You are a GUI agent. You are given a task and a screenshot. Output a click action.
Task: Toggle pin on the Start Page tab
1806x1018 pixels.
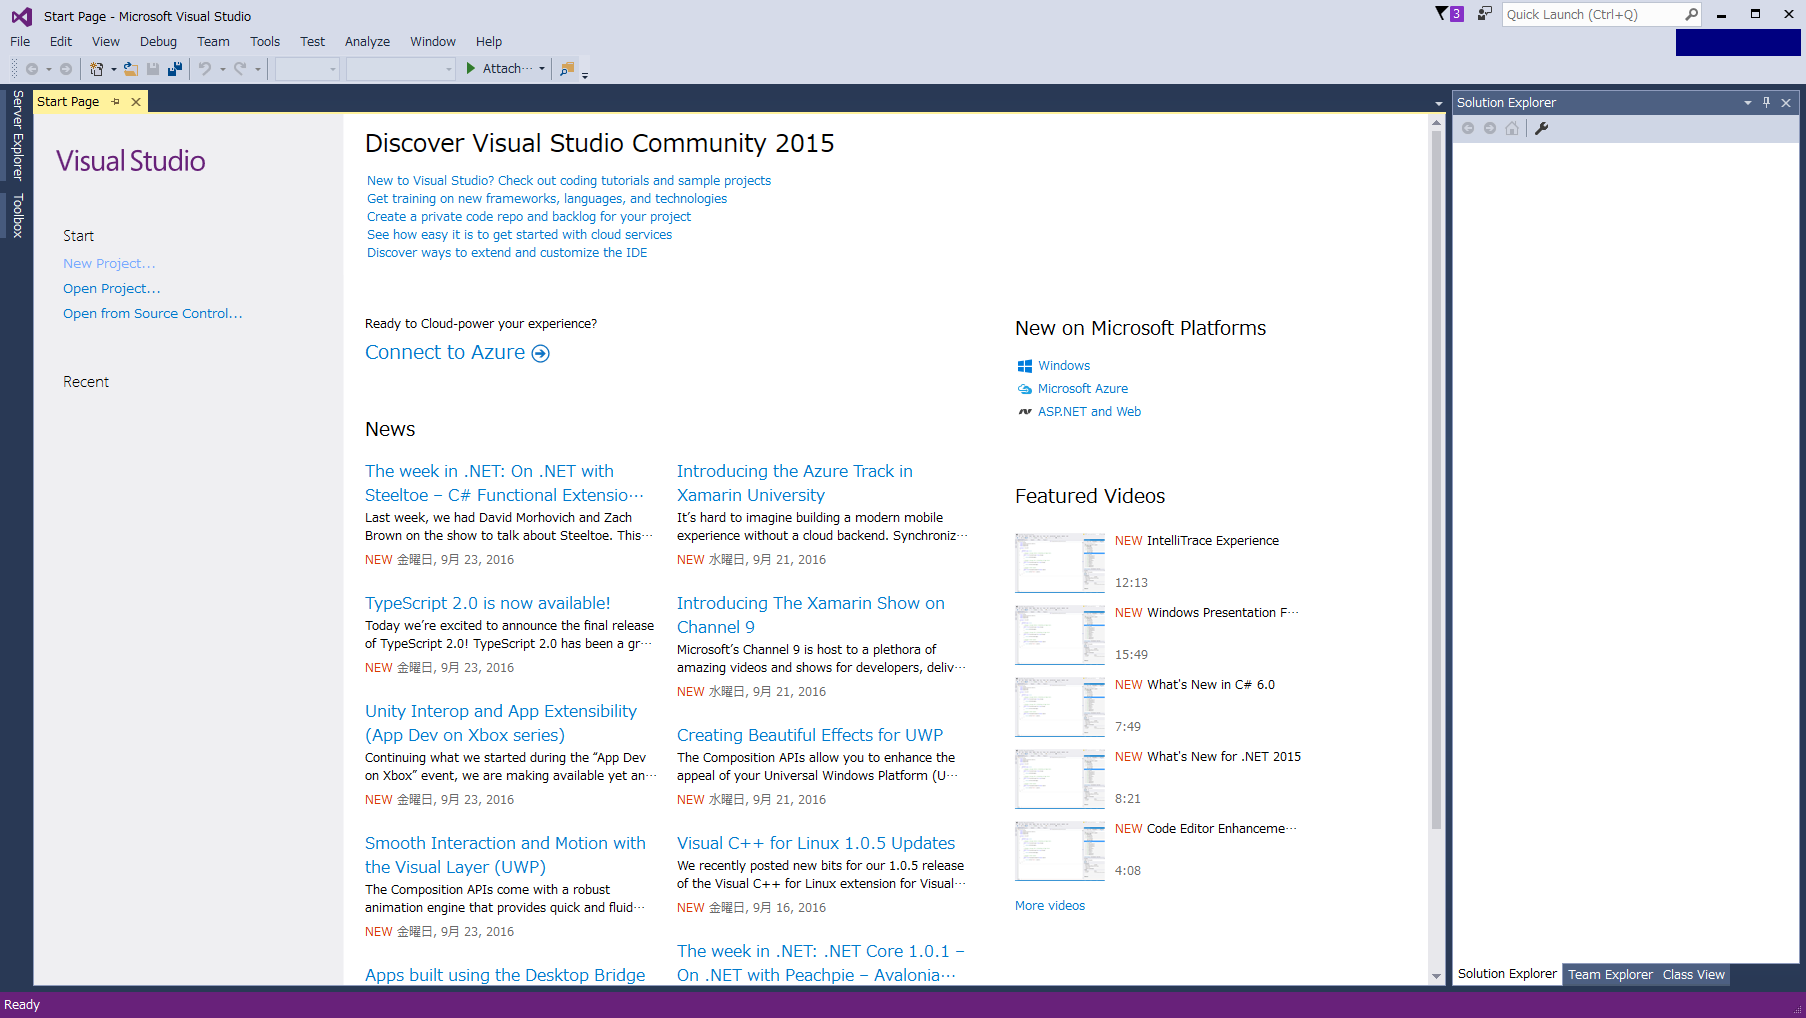tap(116, 102)
